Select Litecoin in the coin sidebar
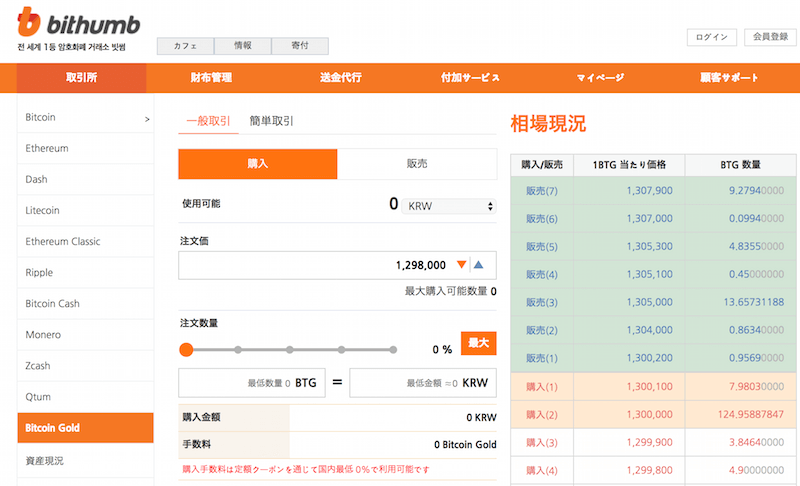This screenshot has width=800, height=486. coord(85,211)
